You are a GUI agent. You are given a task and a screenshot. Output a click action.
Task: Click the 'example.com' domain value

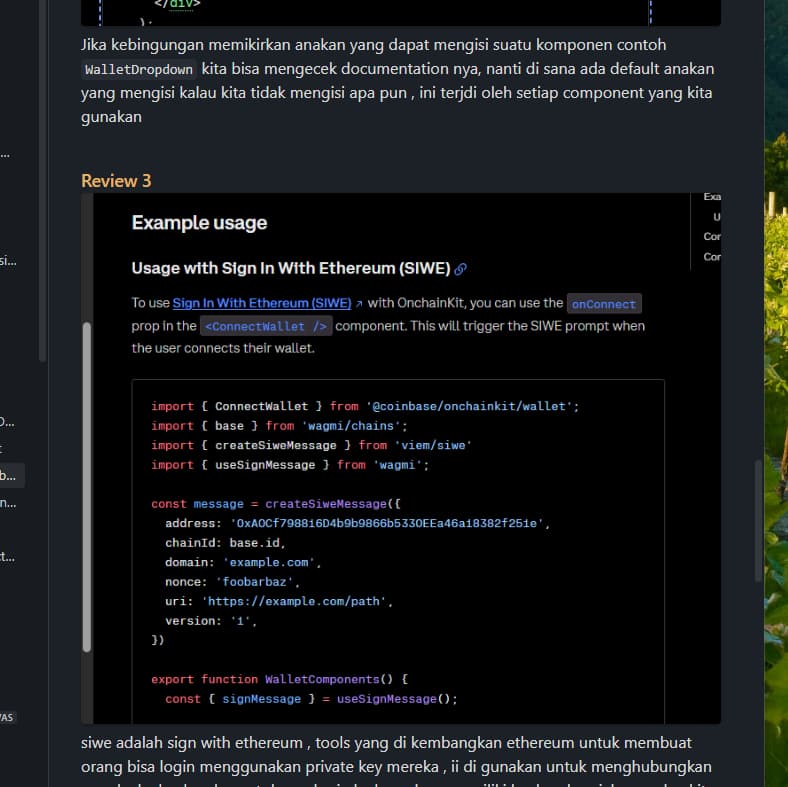268,562
